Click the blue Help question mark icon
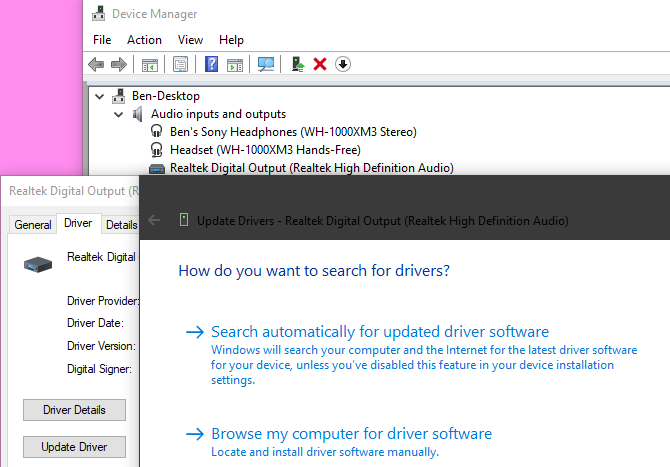670x467 pixels. click(x=211, y=64)
